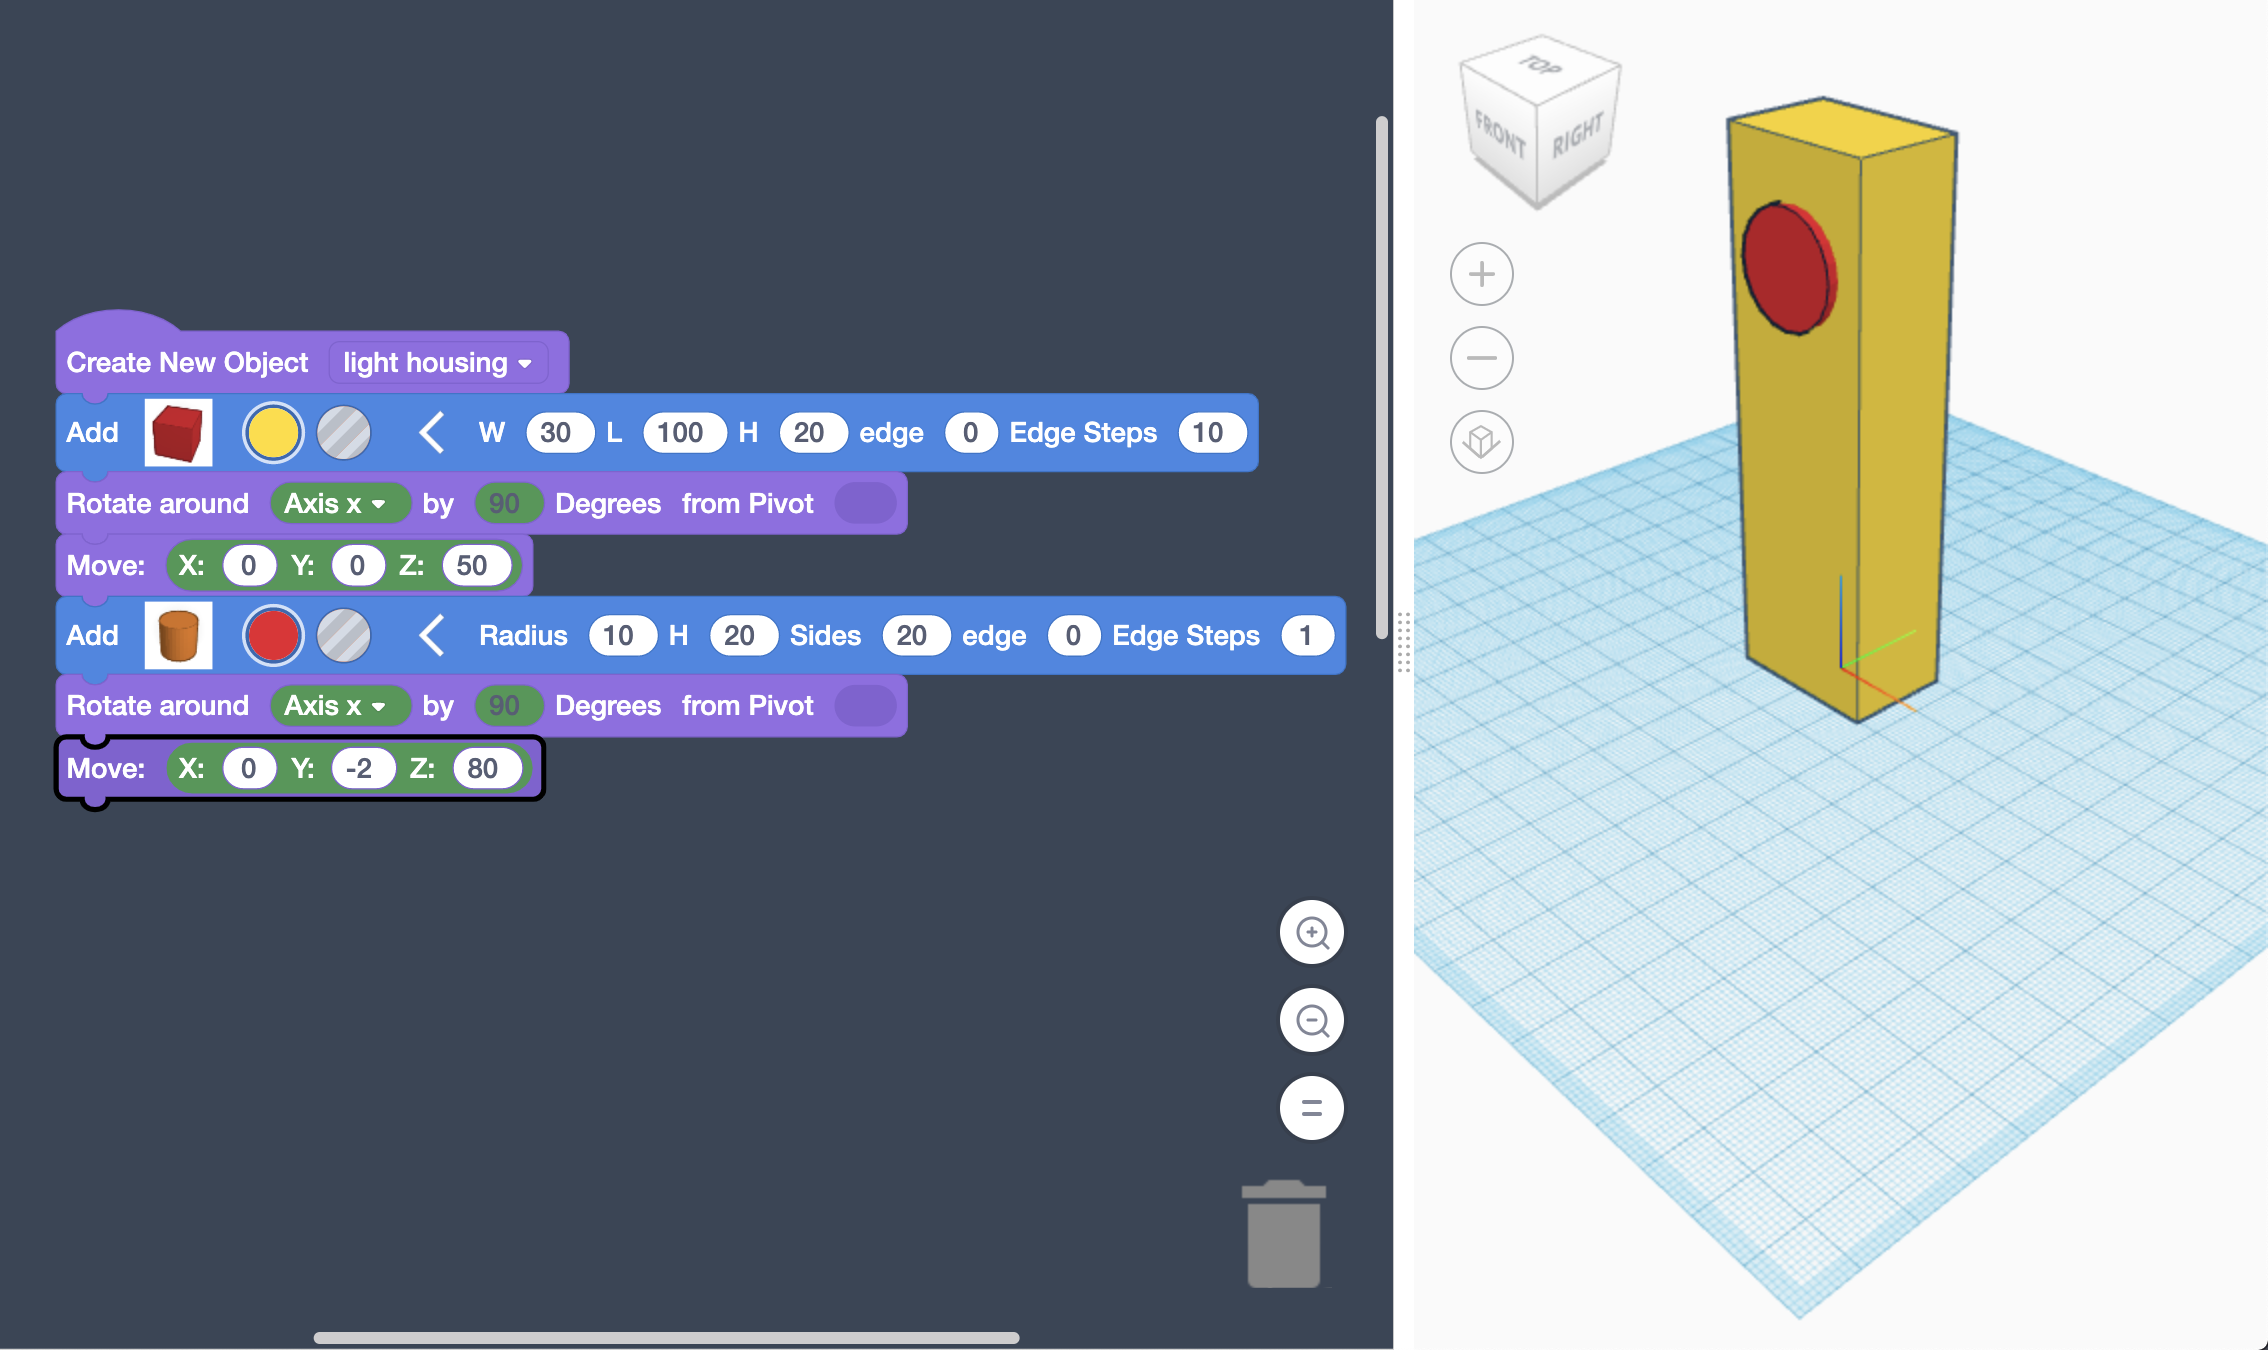Open the light housing object dropdown
This screenshot has width=2268, height=1350.
pyautogui.click(x=440, y=362)
